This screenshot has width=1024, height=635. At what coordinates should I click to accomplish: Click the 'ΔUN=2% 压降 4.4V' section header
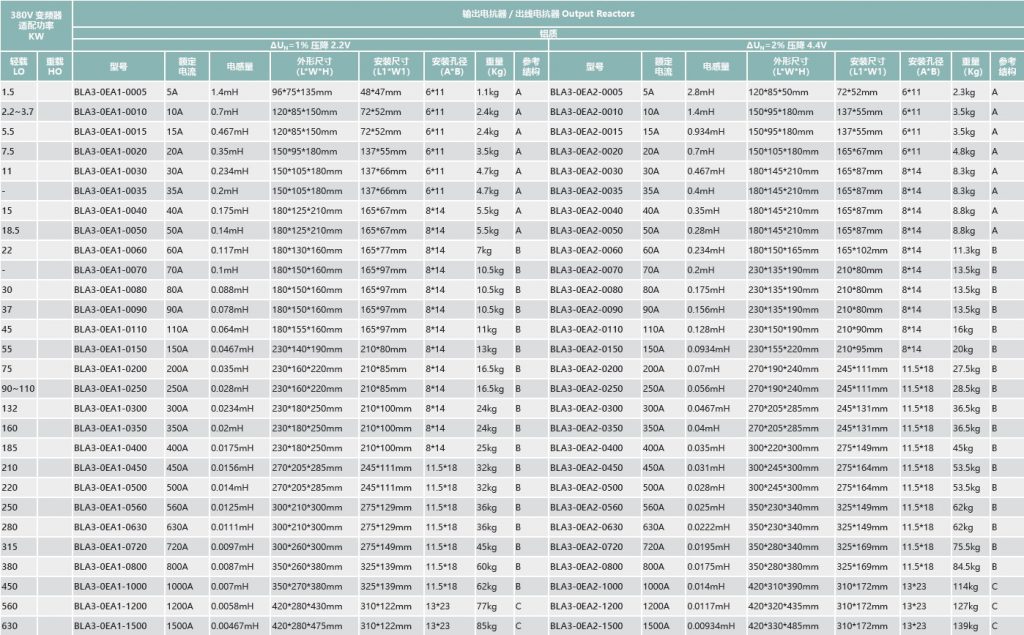click(x=786, y=45)
